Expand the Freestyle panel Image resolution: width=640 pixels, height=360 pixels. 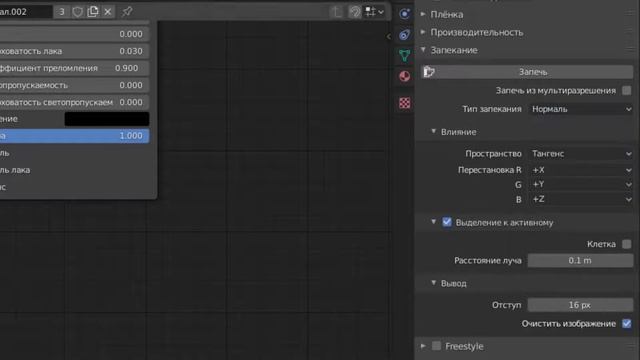point(423,346)
